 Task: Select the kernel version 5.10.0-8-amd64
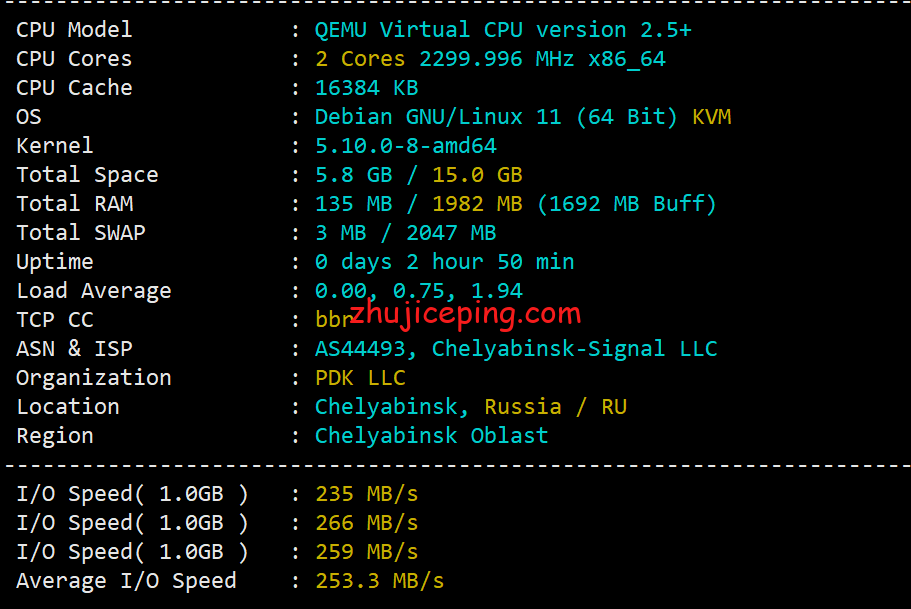click(406, 146)
